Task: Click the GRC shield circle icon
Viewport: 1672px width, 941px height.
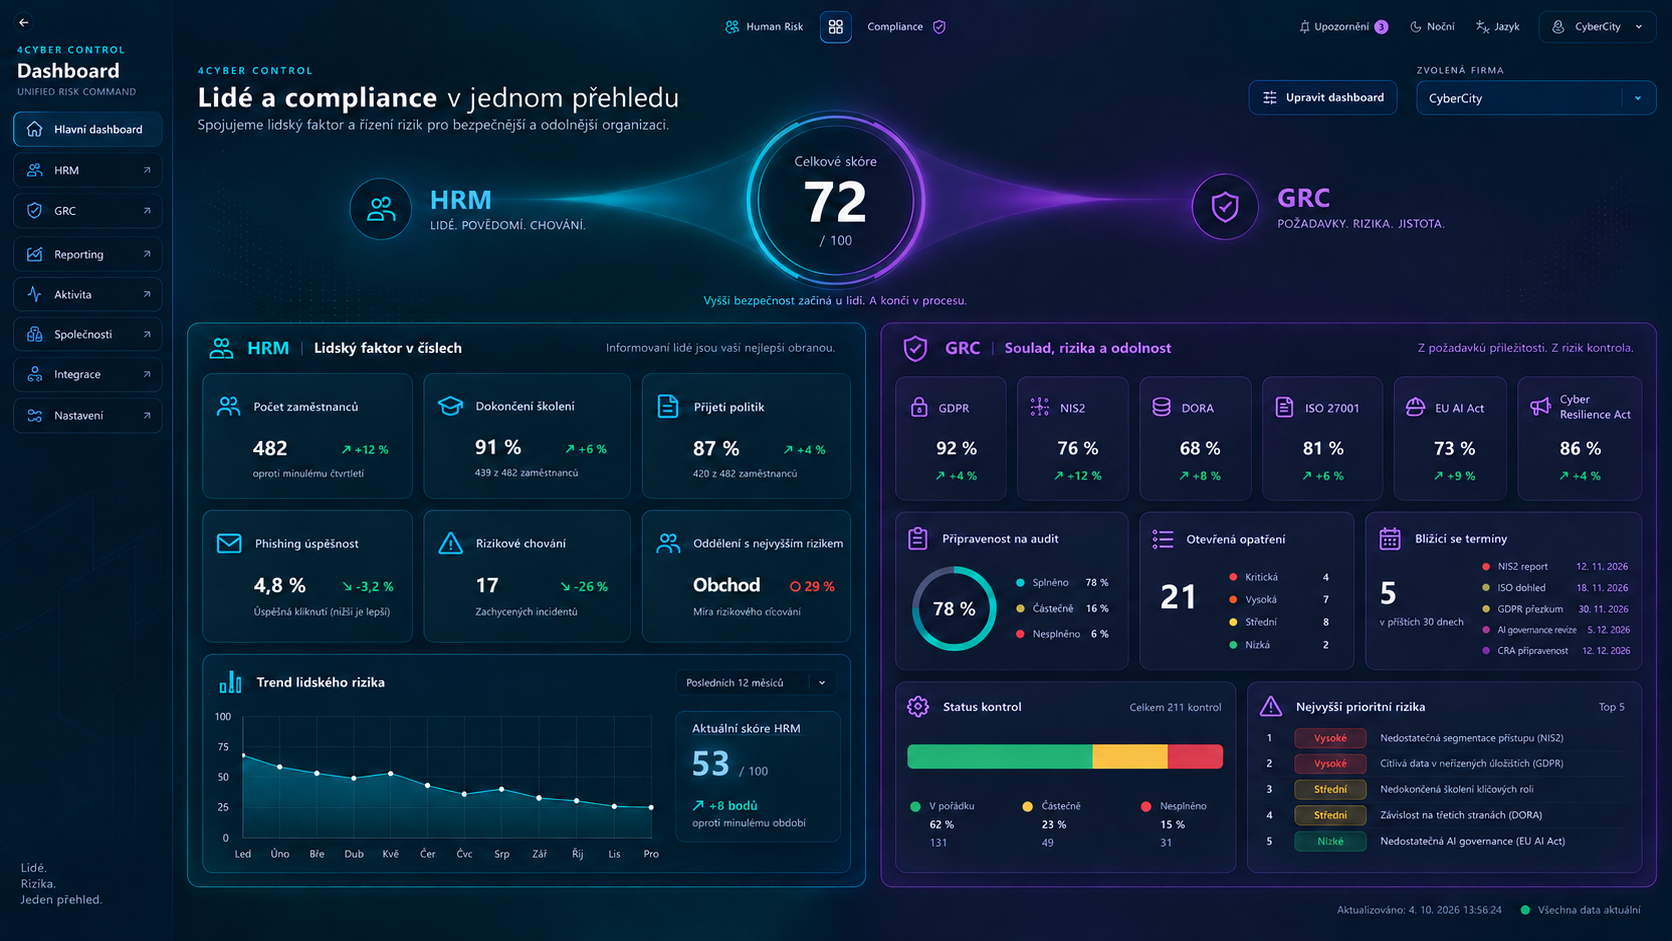Action: (1225, 207)
